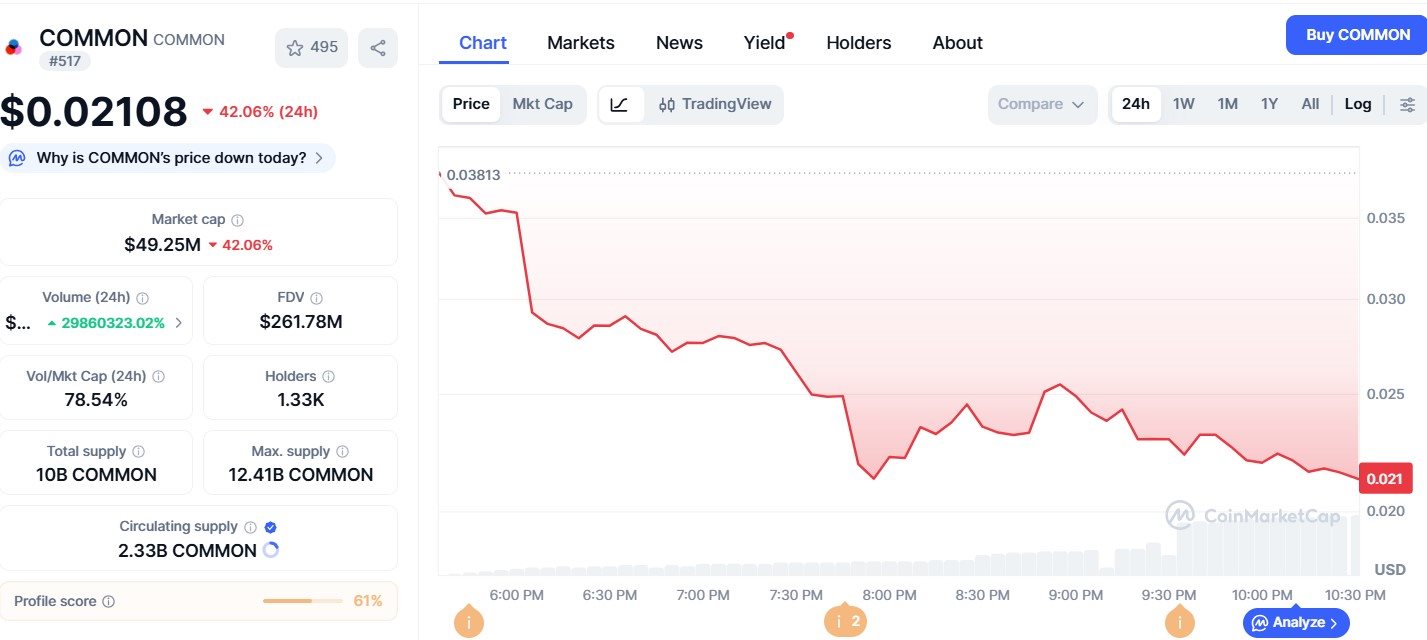Image resolution: width=1427 pixels, height=640 pixels.
Task: Enable Log scale on chart
Action: [1358, 104]
